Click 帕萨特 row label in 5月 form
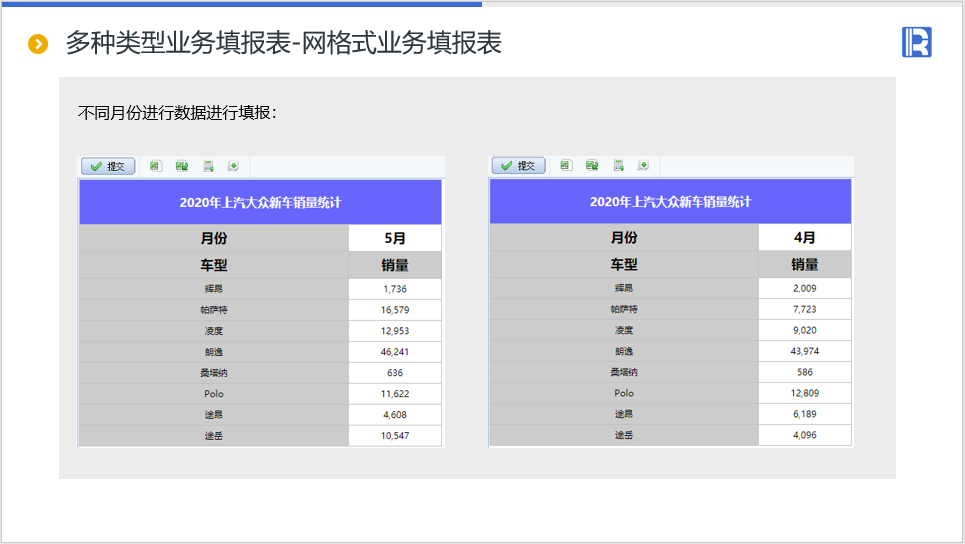The image size is (965, 544). (214, 310)
